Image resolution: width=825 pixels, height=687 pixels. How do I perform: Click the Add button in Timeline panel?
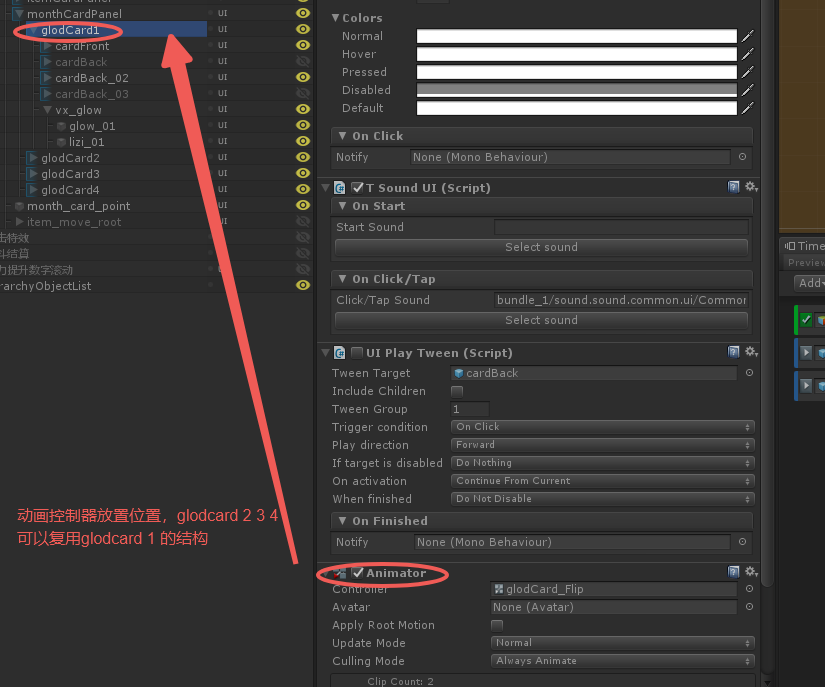[x=810, y=283]
